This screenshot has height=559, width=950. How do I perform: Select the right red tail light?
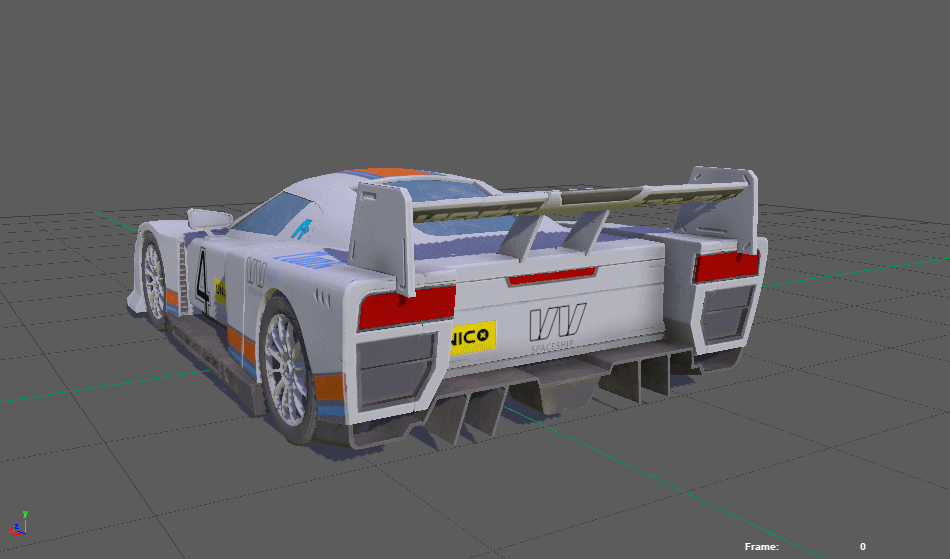click(x=727, y=266)
